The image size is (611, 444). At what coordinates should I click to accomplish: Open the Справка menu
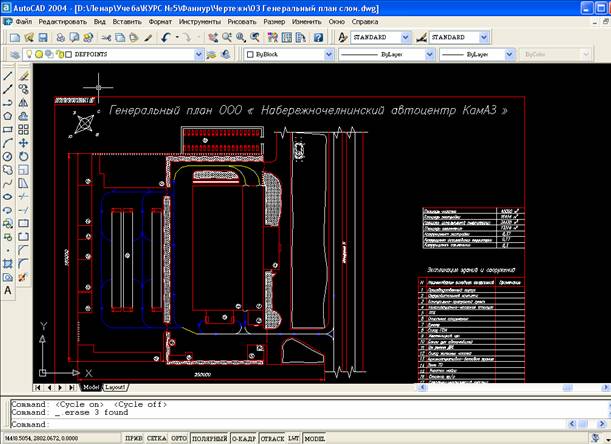tap(365, 22)
